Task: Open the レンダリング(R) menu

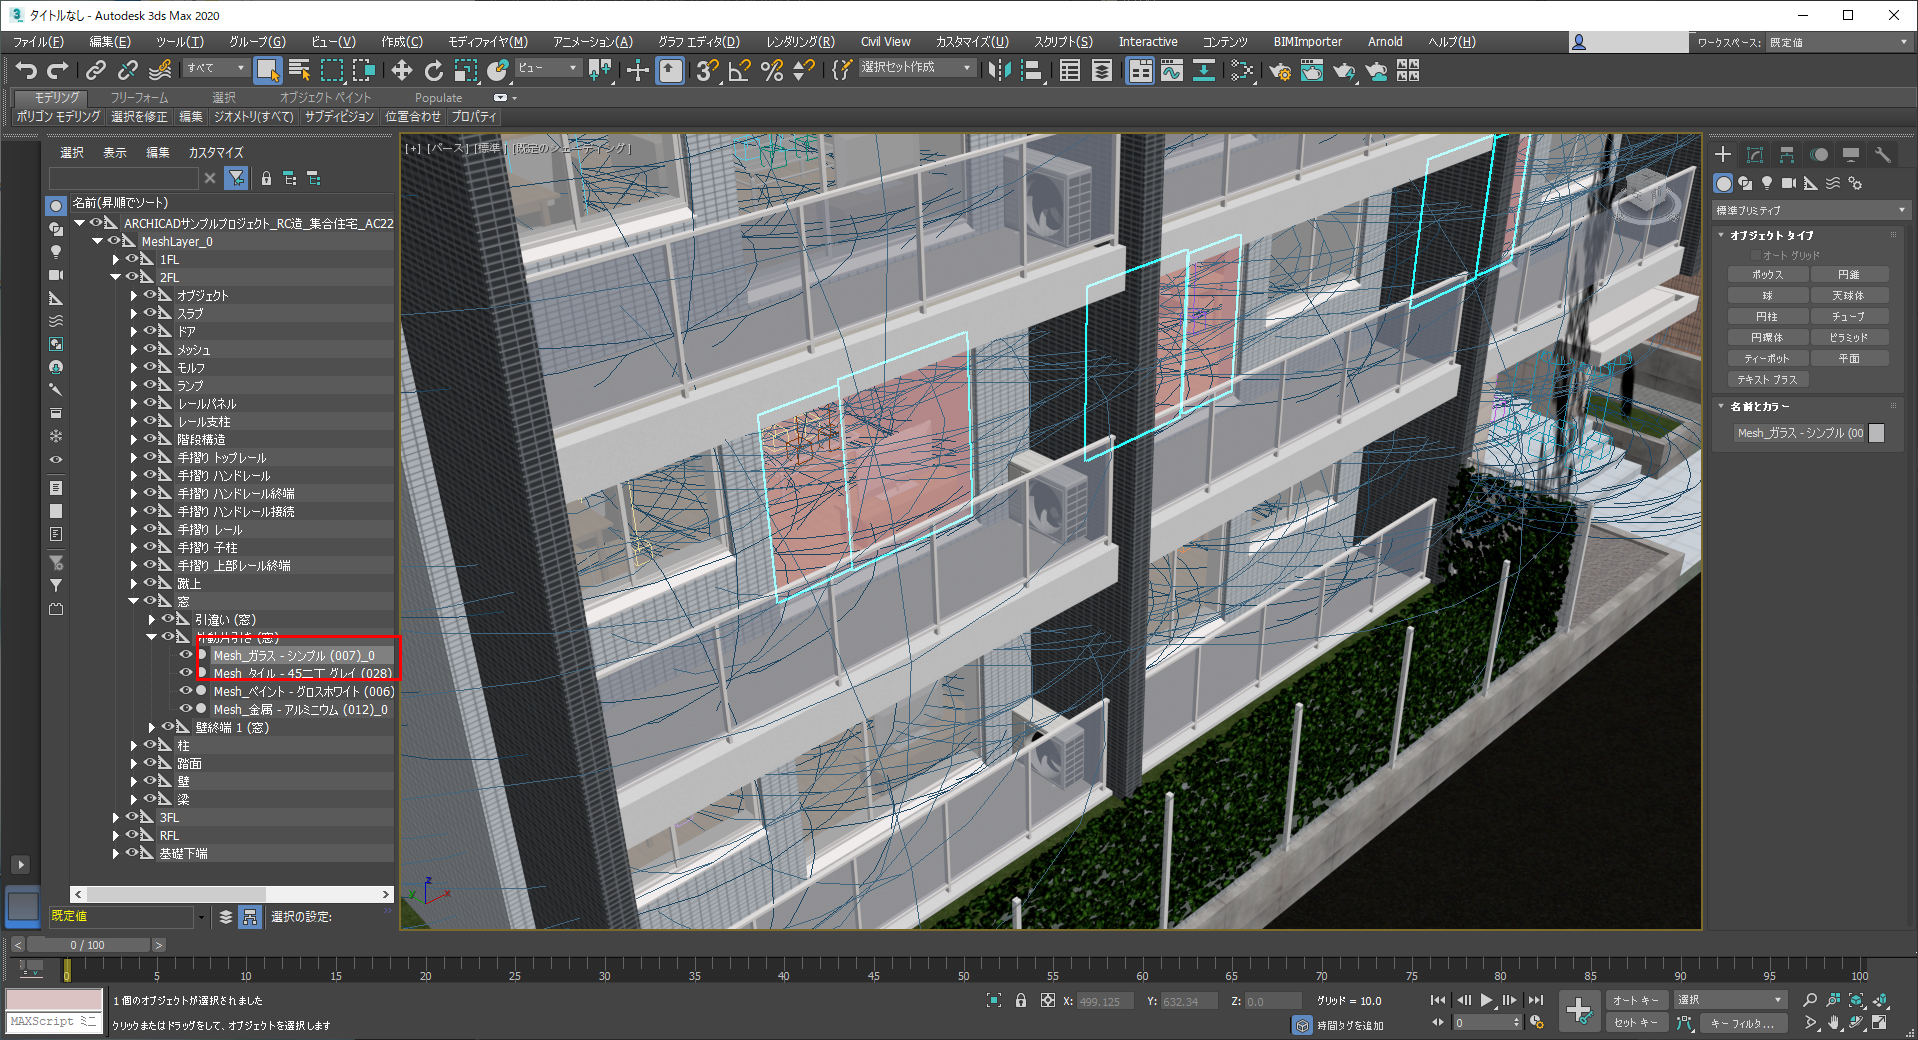Action: pyautogui.click(x=799, y=42)
